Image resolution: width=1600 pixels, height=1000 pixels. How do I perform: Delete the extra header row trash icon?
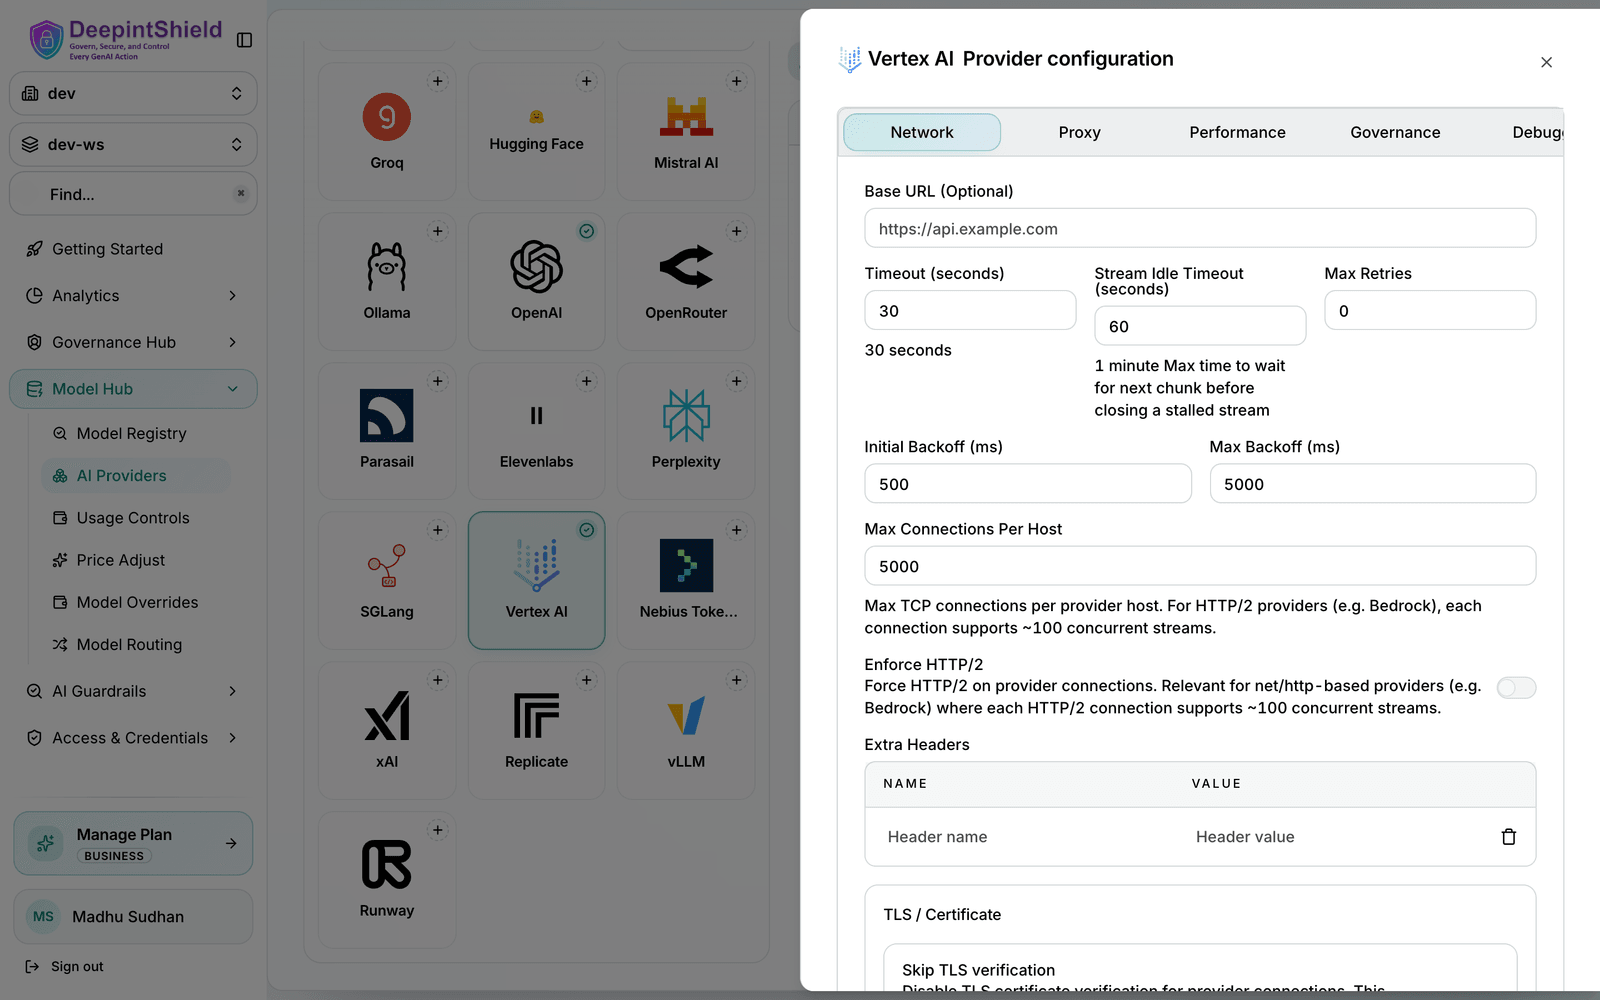(x=1508, y=837)
